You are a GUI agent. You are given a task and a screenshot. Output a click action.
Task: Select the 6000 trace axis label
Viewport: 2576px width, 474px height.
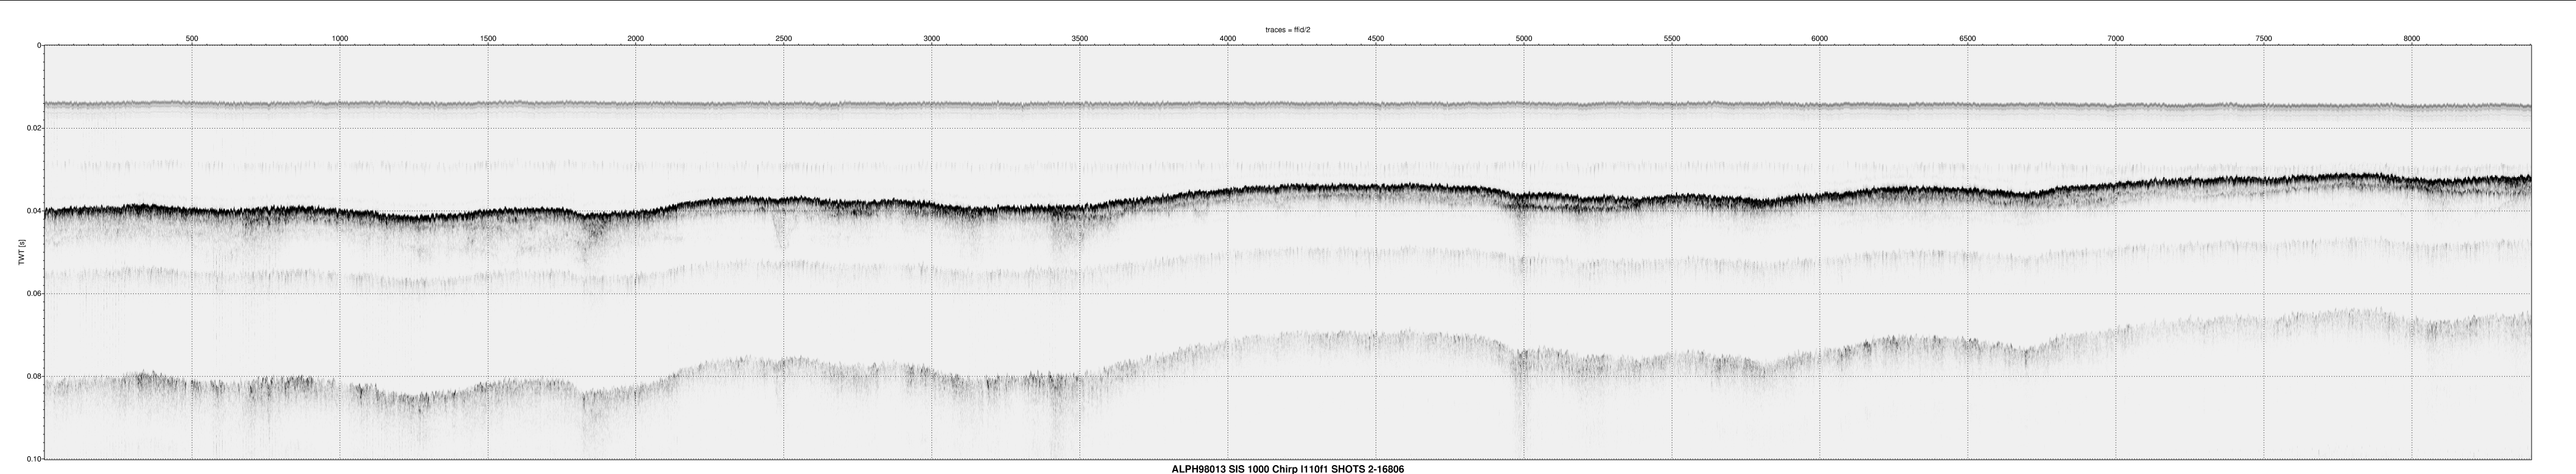pos(1820,38)
